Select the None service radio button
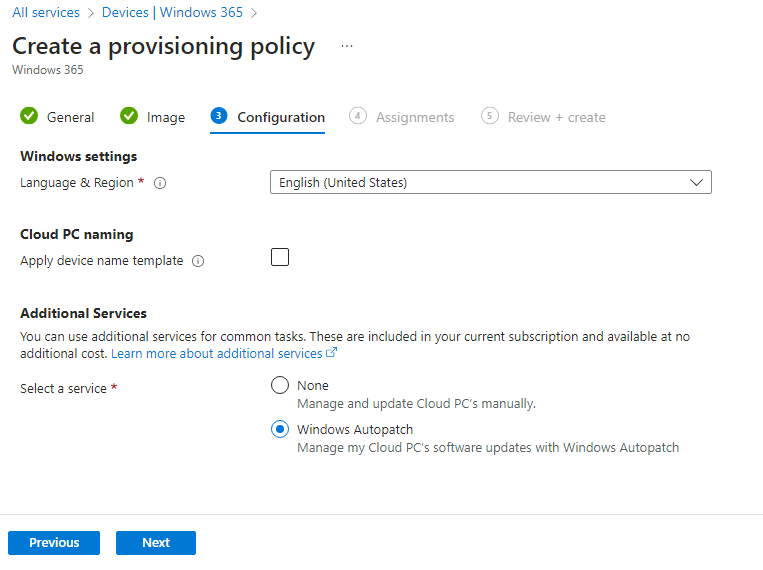Image resolution: width=763 pixels, height=570 pixels. 280,385
